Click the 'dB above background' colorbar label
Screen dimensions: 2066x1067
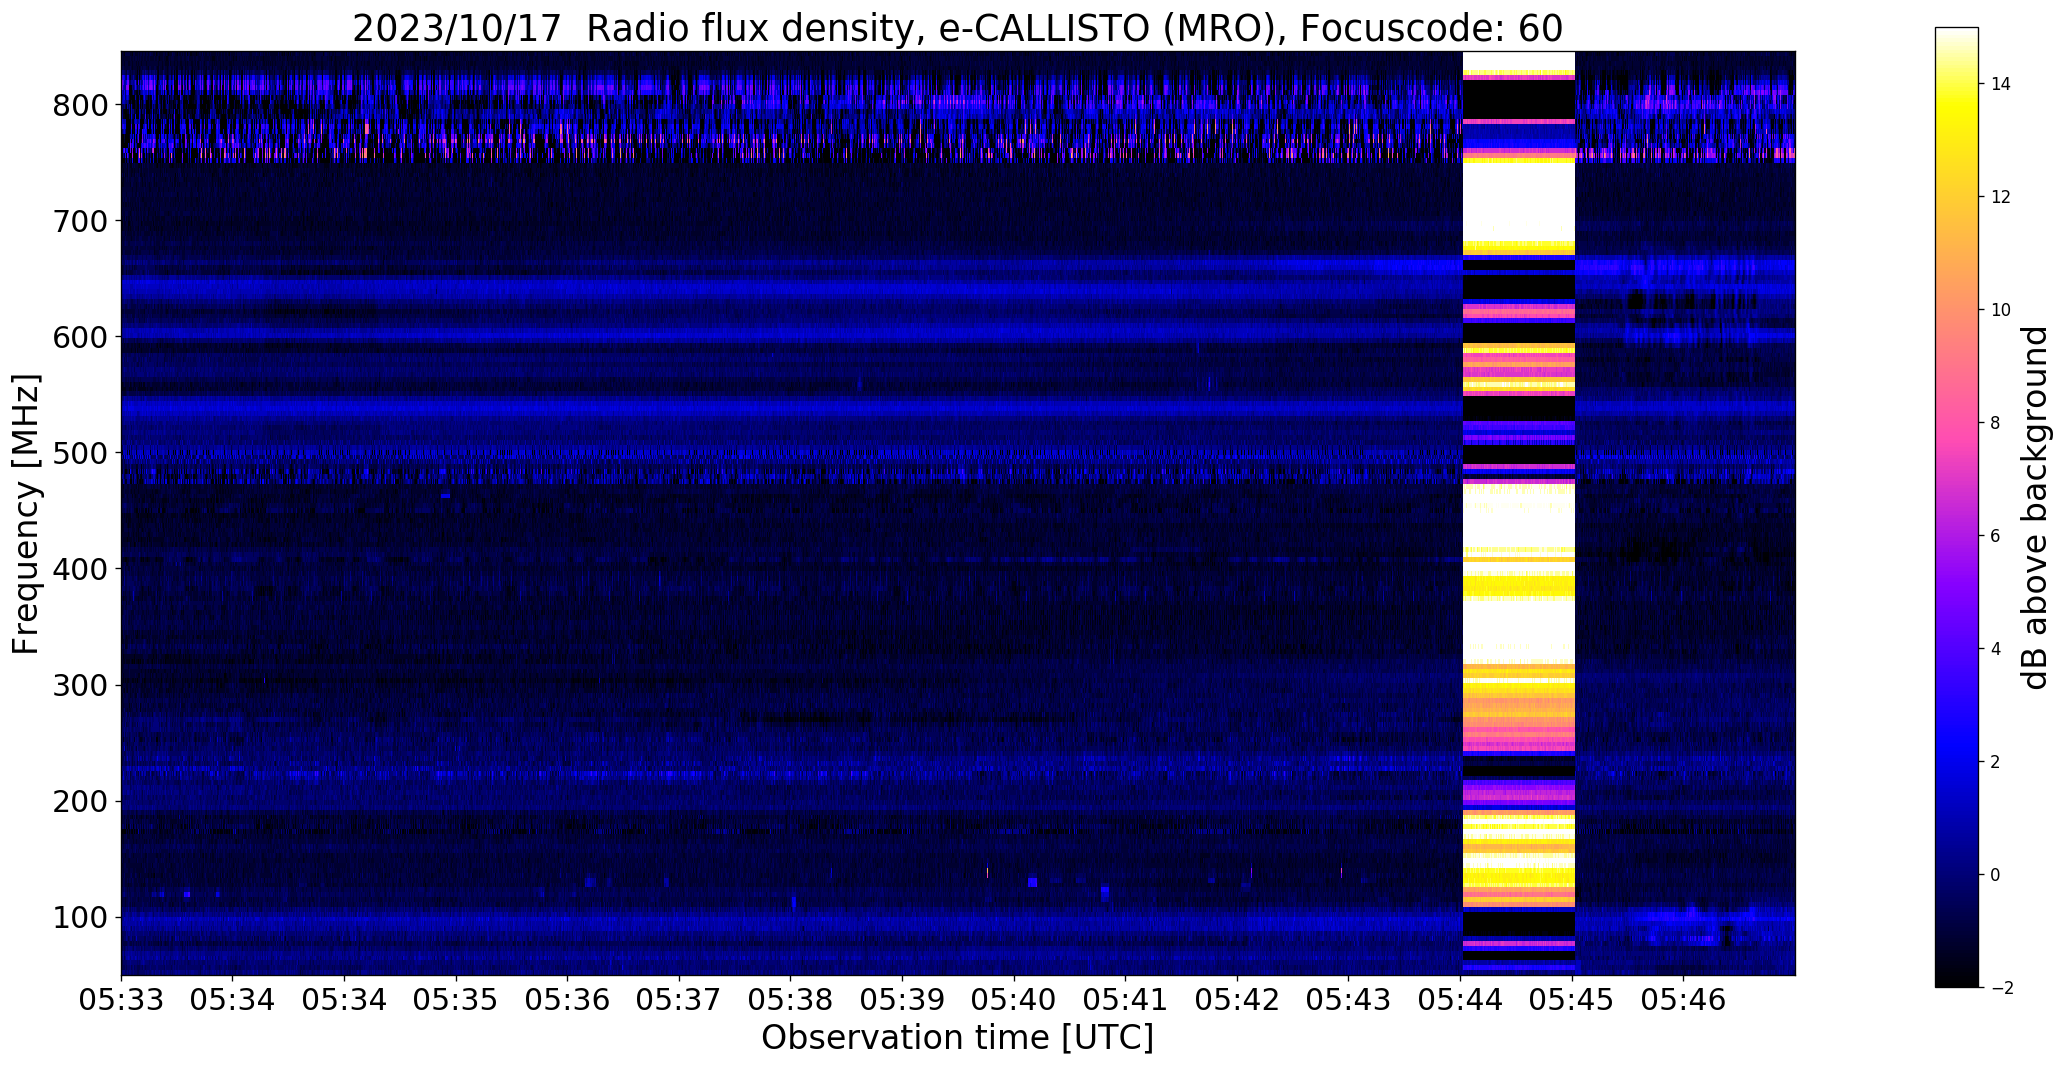(2035, 508)
